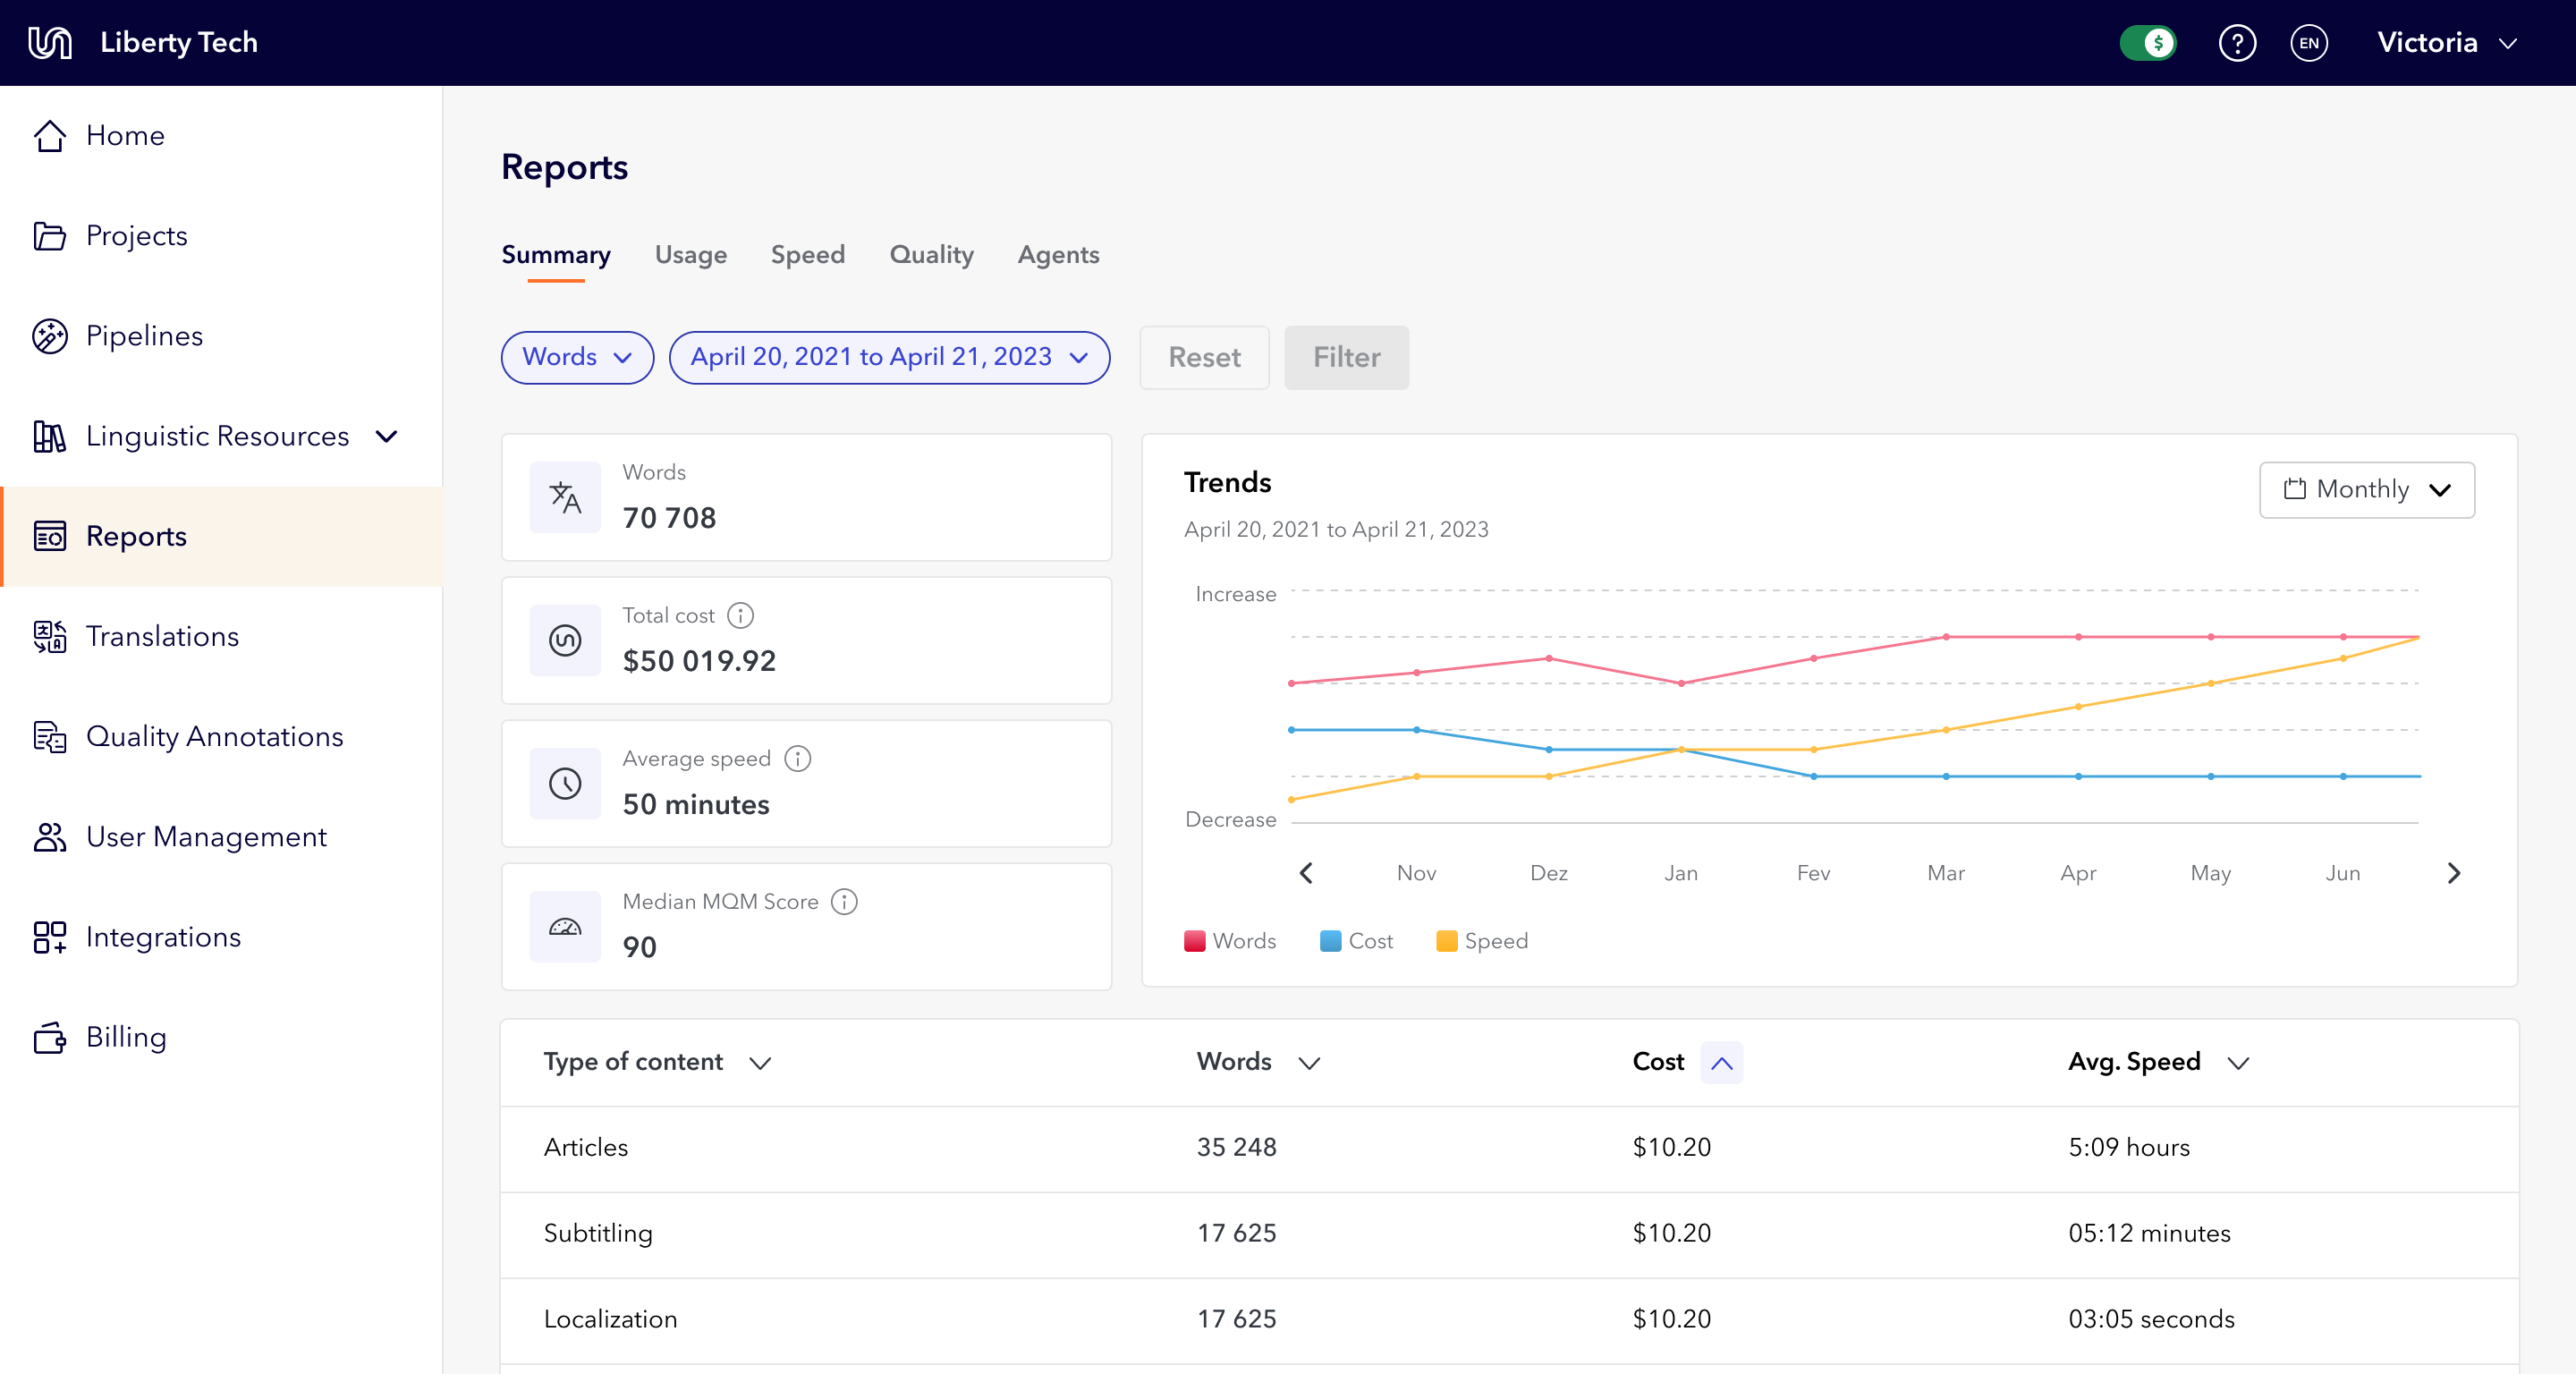Sort by Avg. Speed column arrow
The image size is (2576, 1374).
click(x=2238, y=1062)
